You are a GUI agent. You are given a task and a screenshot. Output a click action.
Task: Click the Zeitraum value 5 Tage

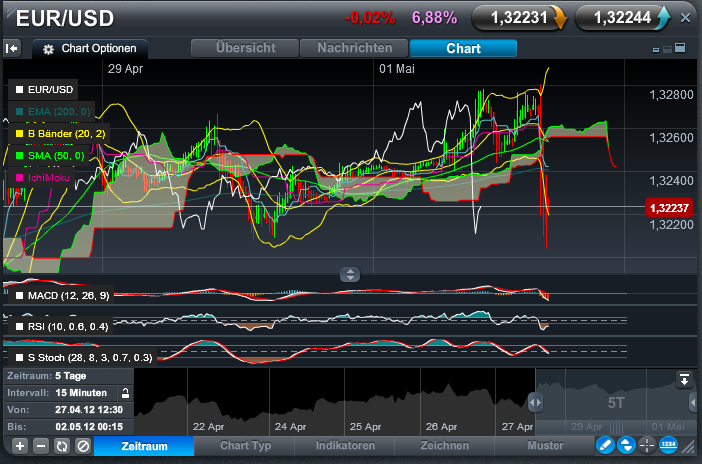[70, 376]
